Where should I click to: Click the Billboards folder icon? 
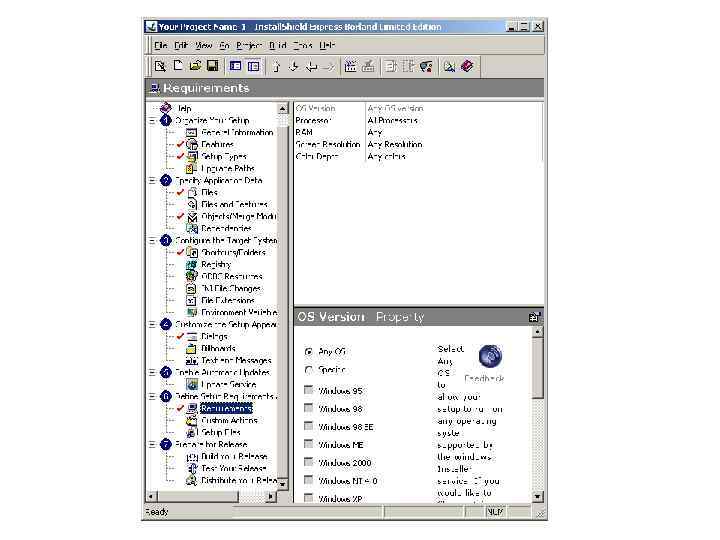pyautogui.click(x=191, y=349)
